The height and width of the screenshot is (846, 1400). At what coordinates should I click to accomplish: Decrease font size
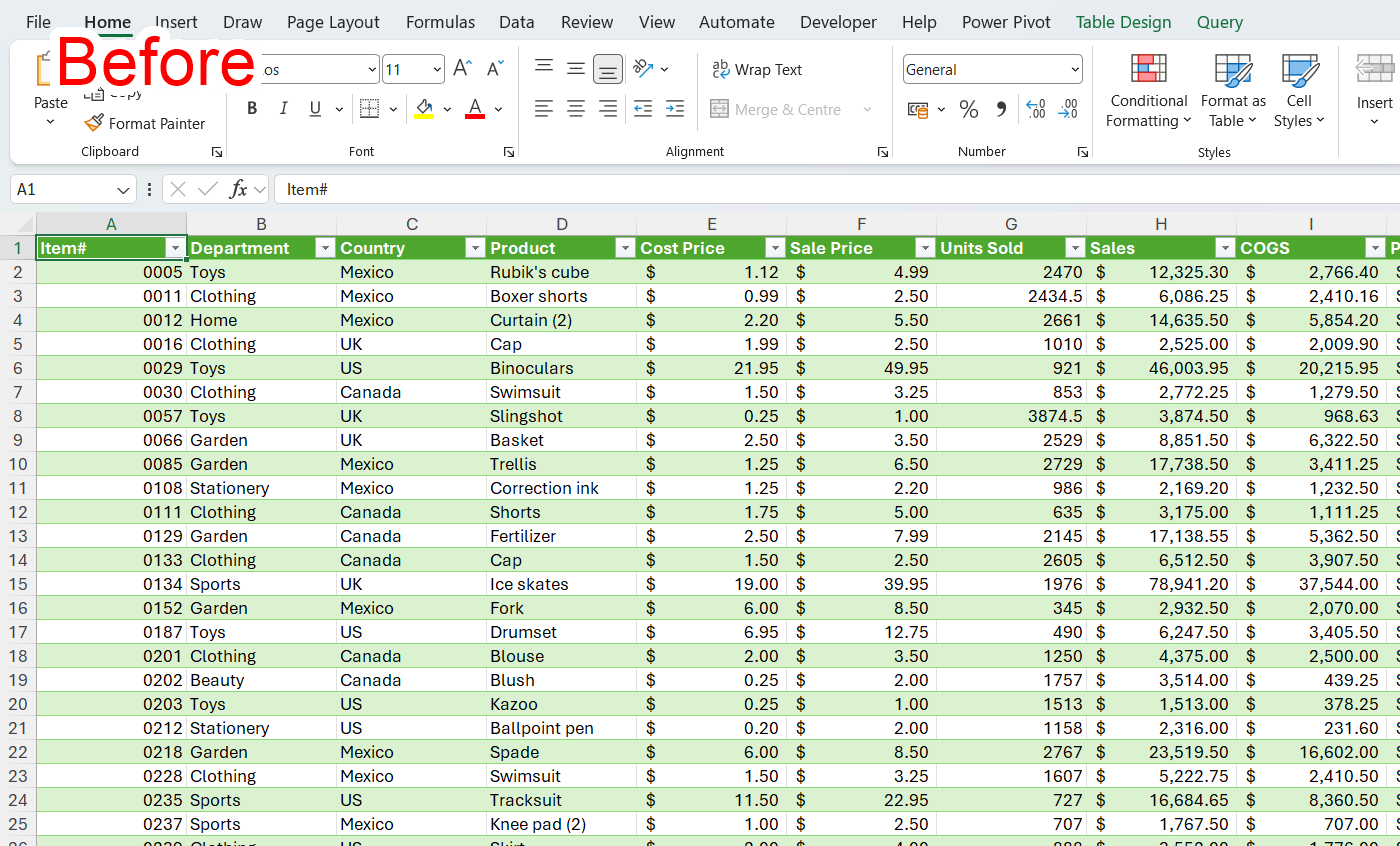[495, 69]
